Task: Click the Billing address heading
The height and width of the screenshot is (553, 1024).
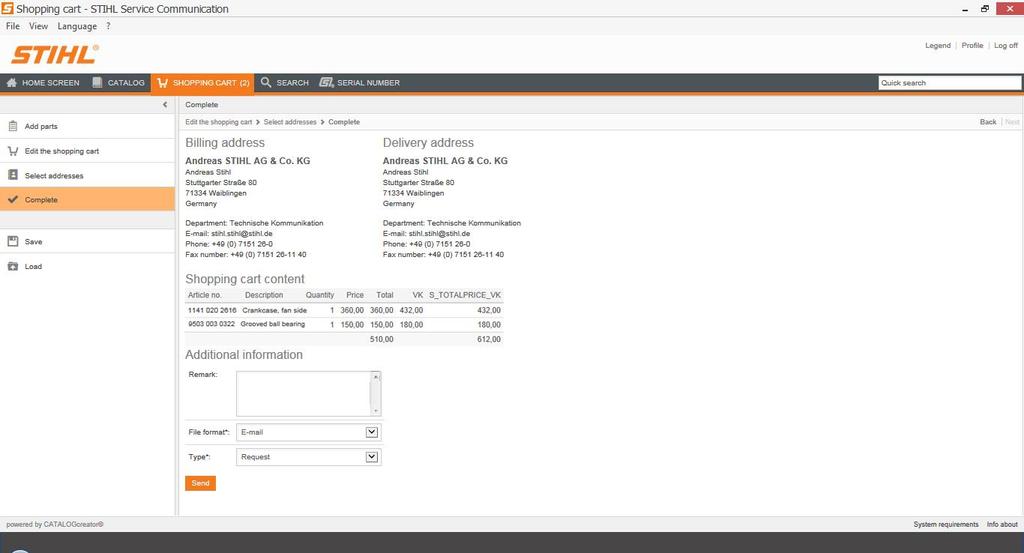Action: coord(225,142)
